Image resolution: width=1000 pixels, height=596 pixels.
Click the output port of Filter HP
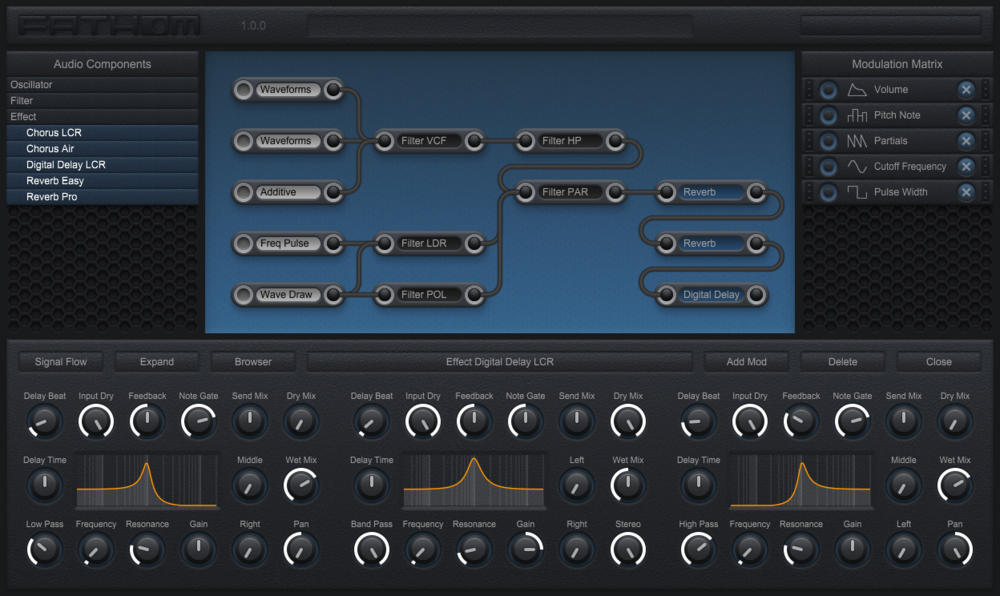click(615, 141)
